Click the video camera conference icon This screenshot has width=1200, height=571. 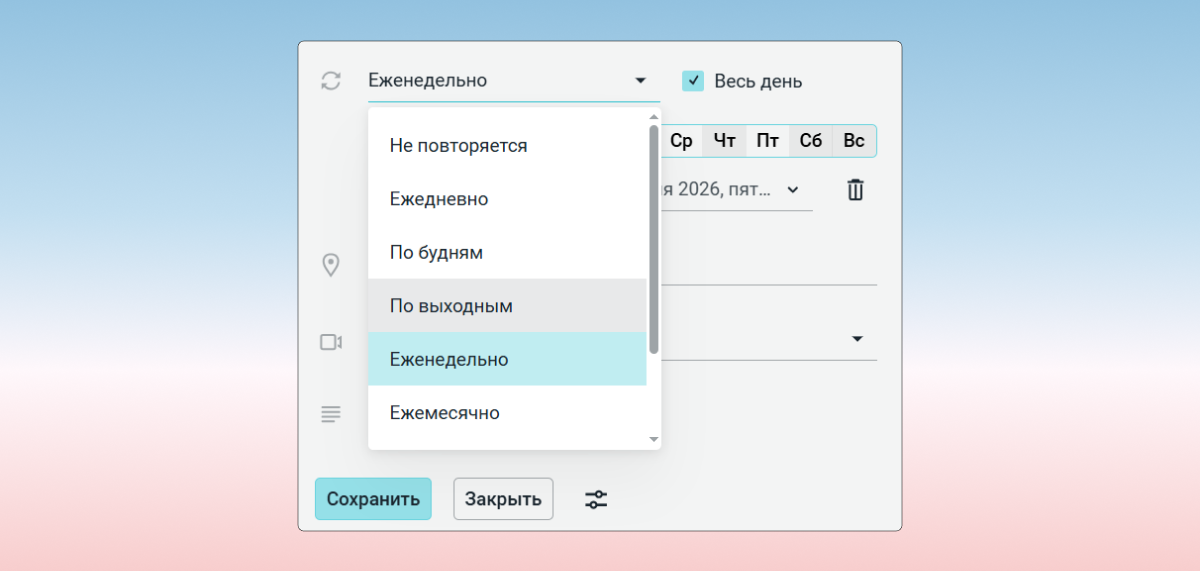click(331, 342)
